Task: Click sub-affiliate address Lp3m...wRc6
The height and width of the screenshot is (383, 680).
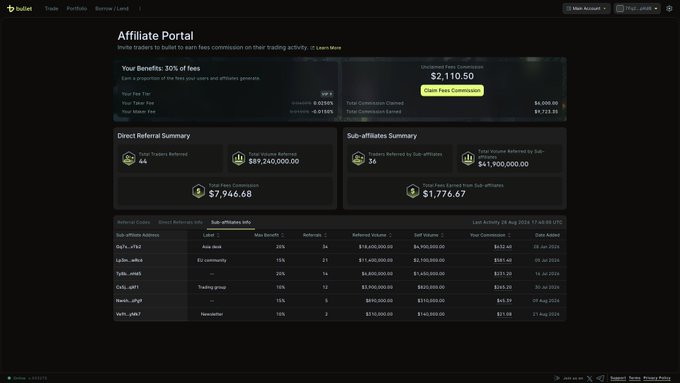Action: 129,260
